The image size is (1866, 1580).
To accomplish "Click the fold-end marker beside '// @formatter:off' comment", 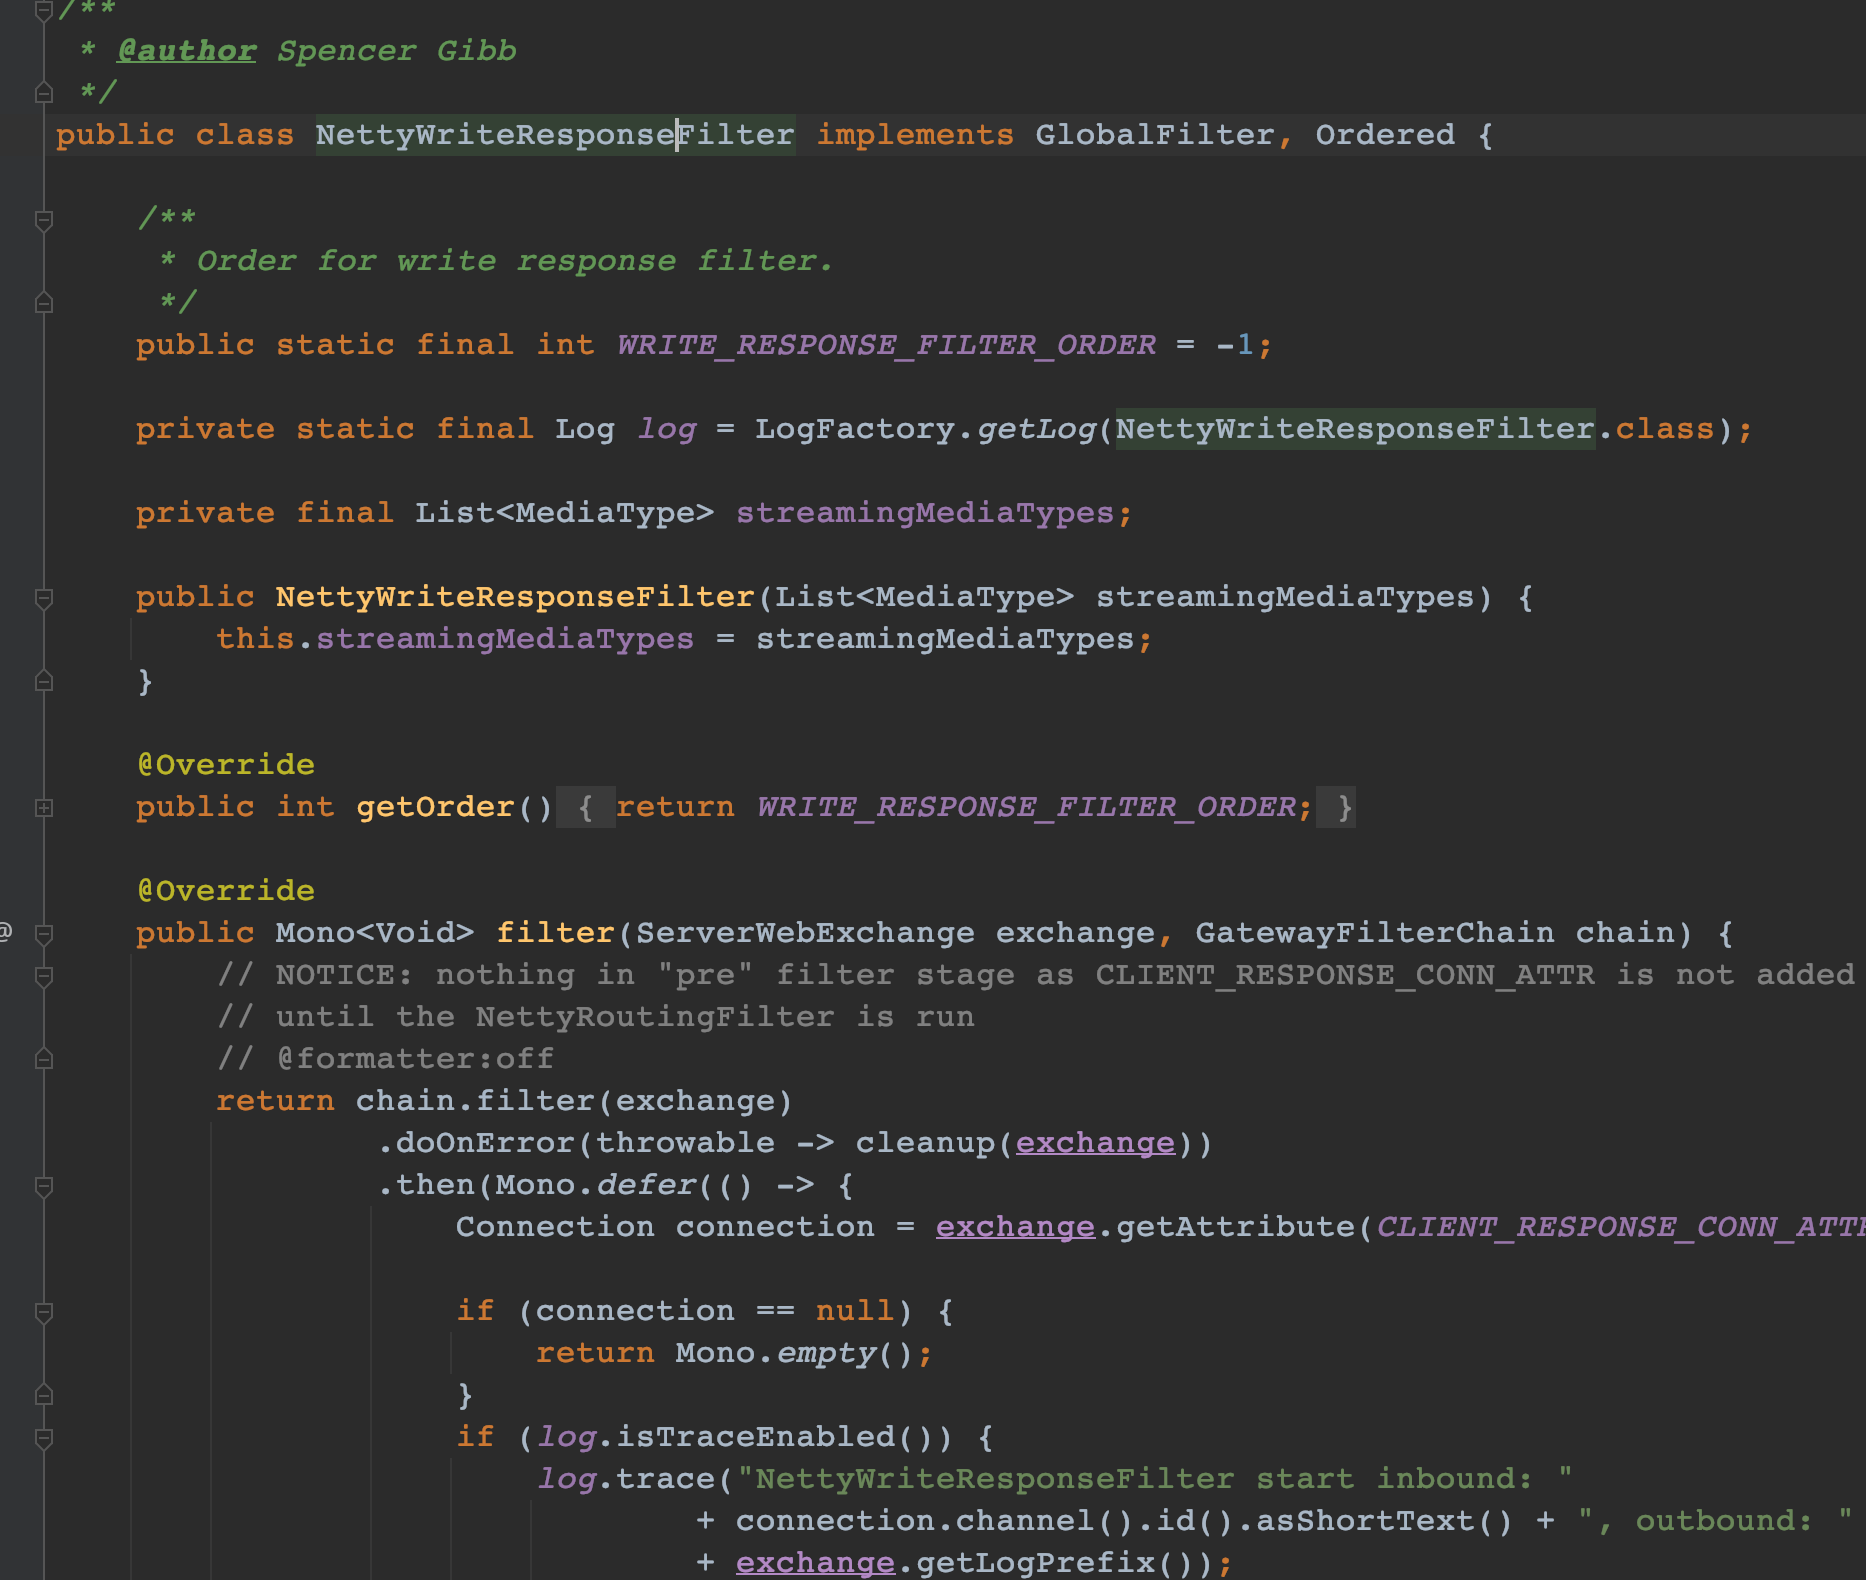I will pyautogui.click(x=44, y=1060).
